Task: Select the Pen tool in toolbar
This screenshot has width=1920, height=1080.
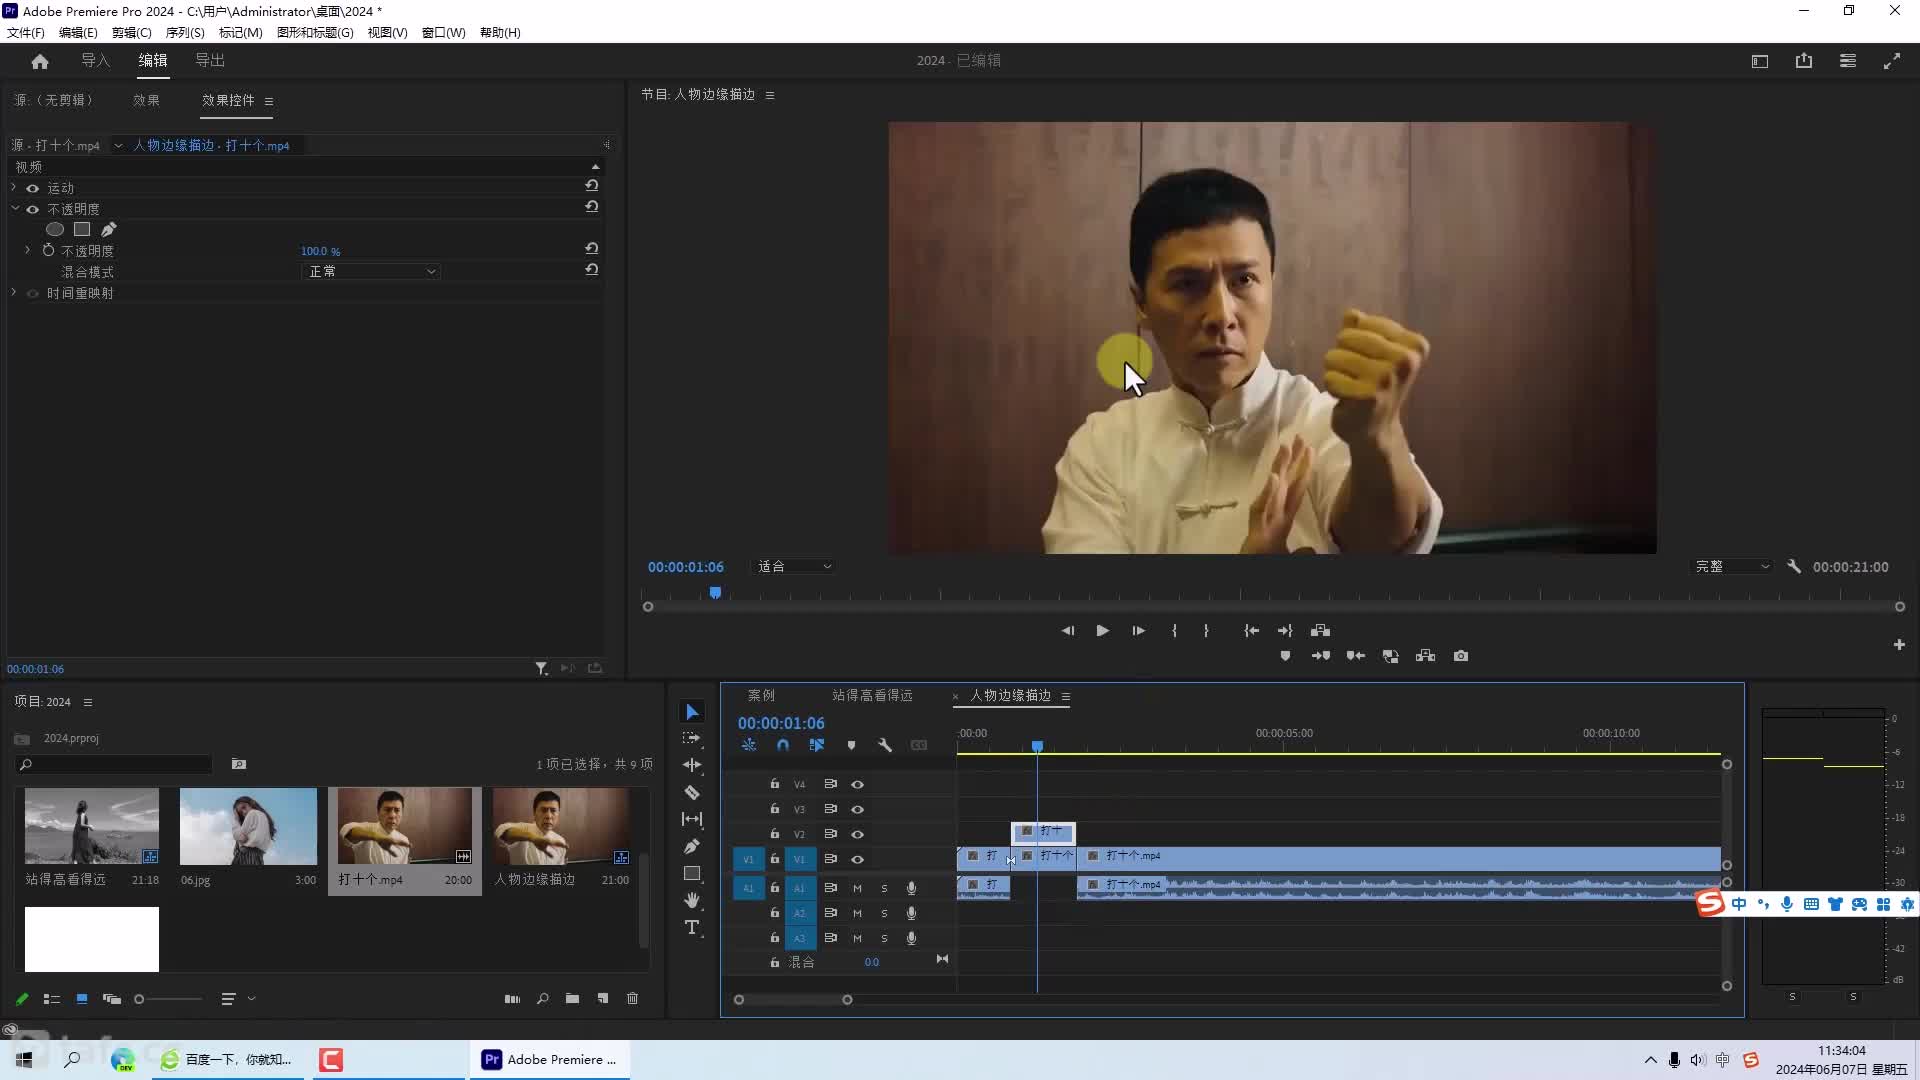Action: tap(692, 846)
